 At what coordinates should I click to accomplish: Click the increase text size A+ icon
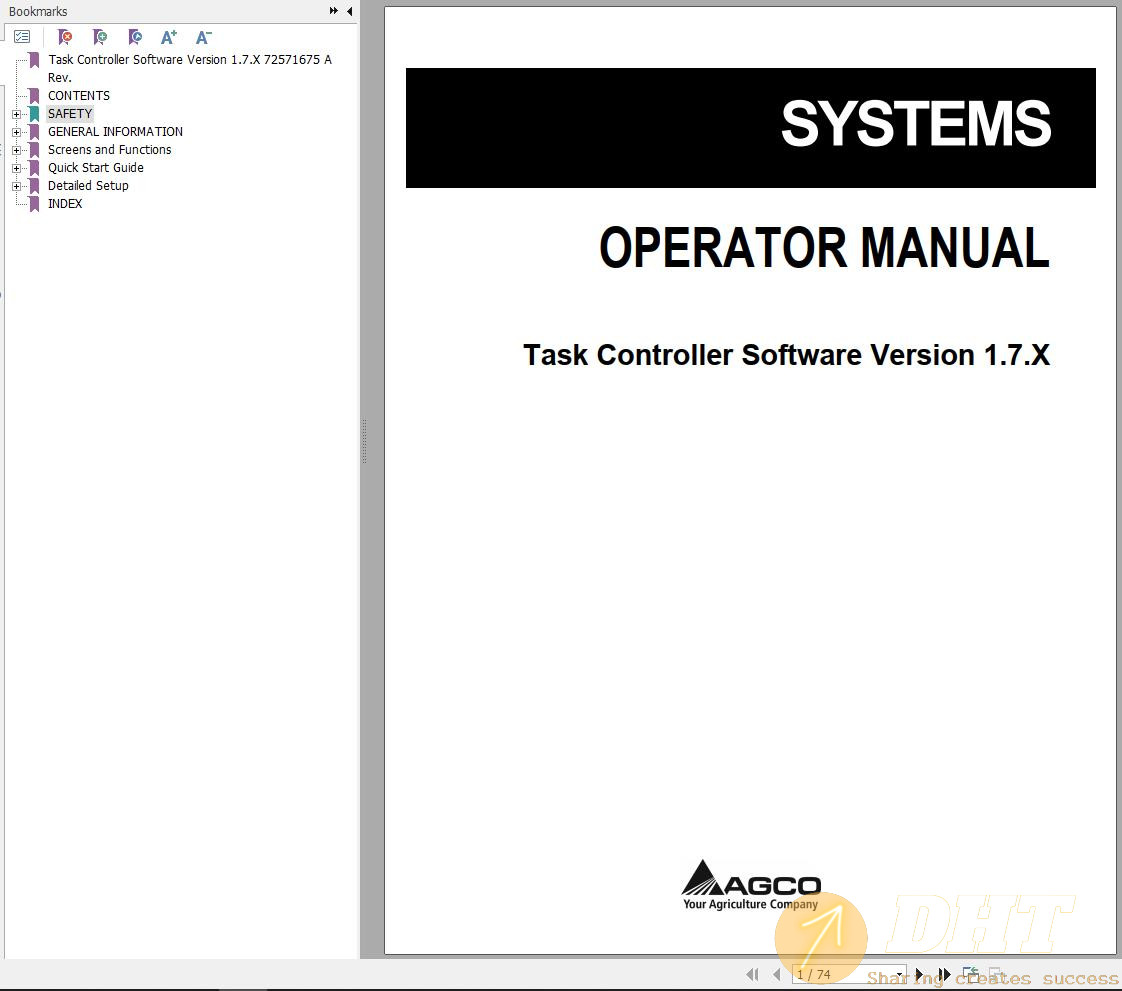click(169, 37)
